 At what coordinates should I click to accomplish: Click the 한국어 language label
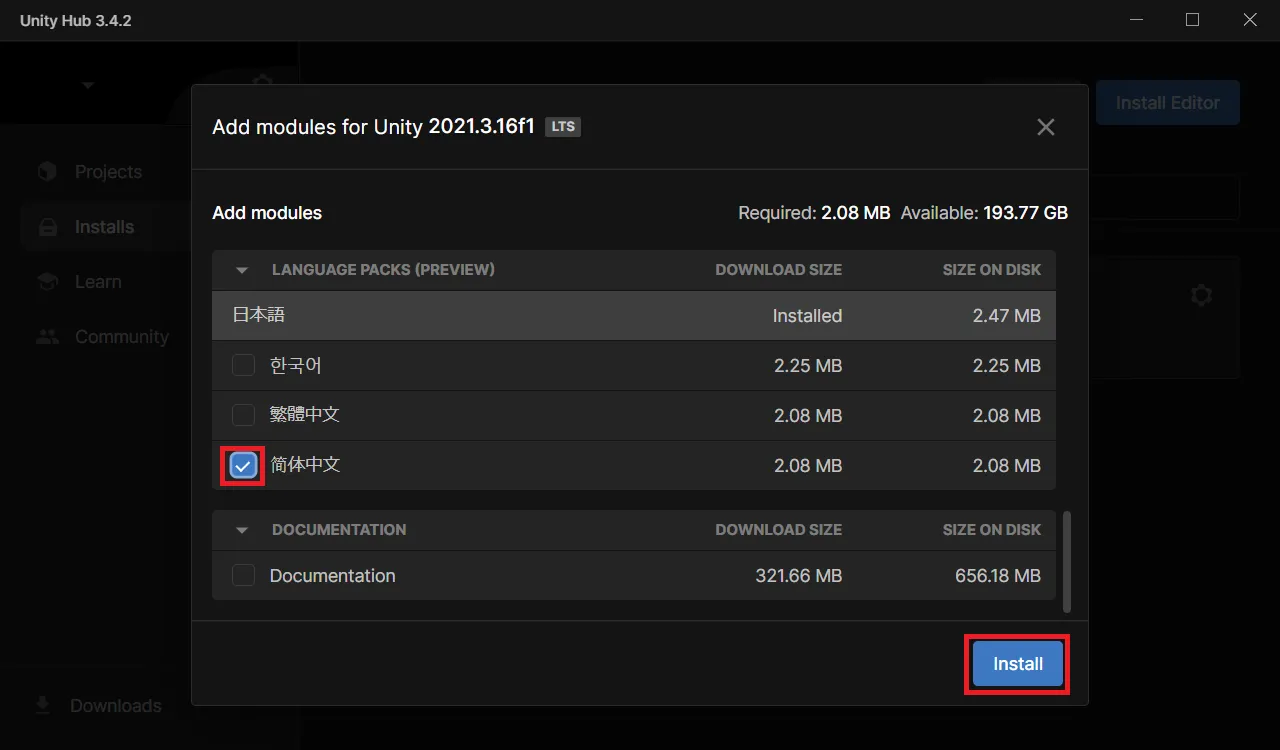(x=296, y=366)
